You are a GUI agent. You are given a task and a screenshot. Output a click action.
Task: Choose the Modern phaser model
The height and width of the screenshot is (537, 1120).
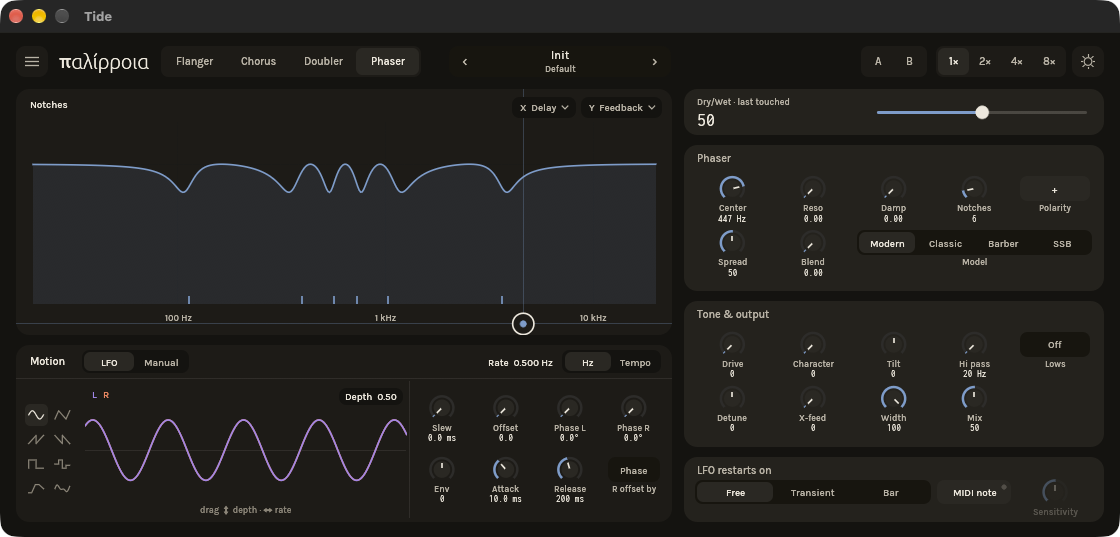pyautogui.click(x=887, y=244)
